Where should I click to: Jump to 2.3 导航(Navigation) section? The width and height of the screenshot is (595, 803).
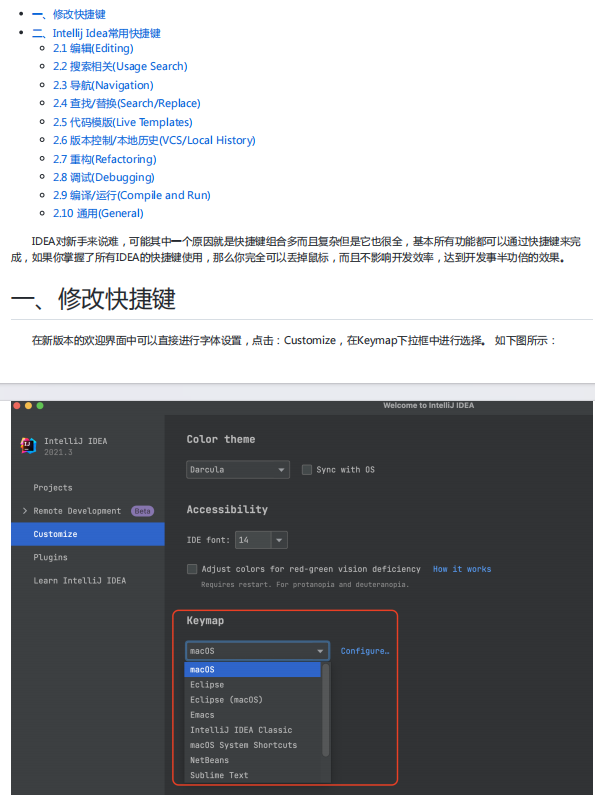coord(103,85)
